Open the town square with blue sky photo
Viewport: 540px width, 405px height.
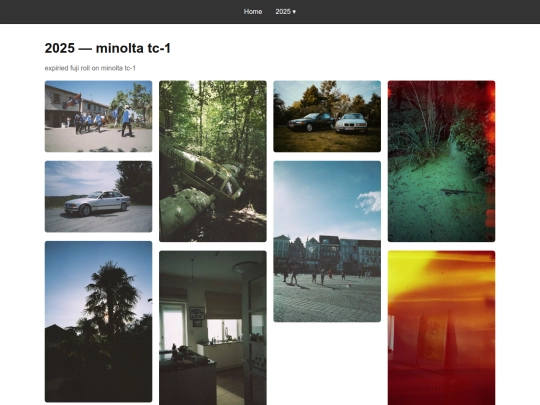[x=327, y=241]
